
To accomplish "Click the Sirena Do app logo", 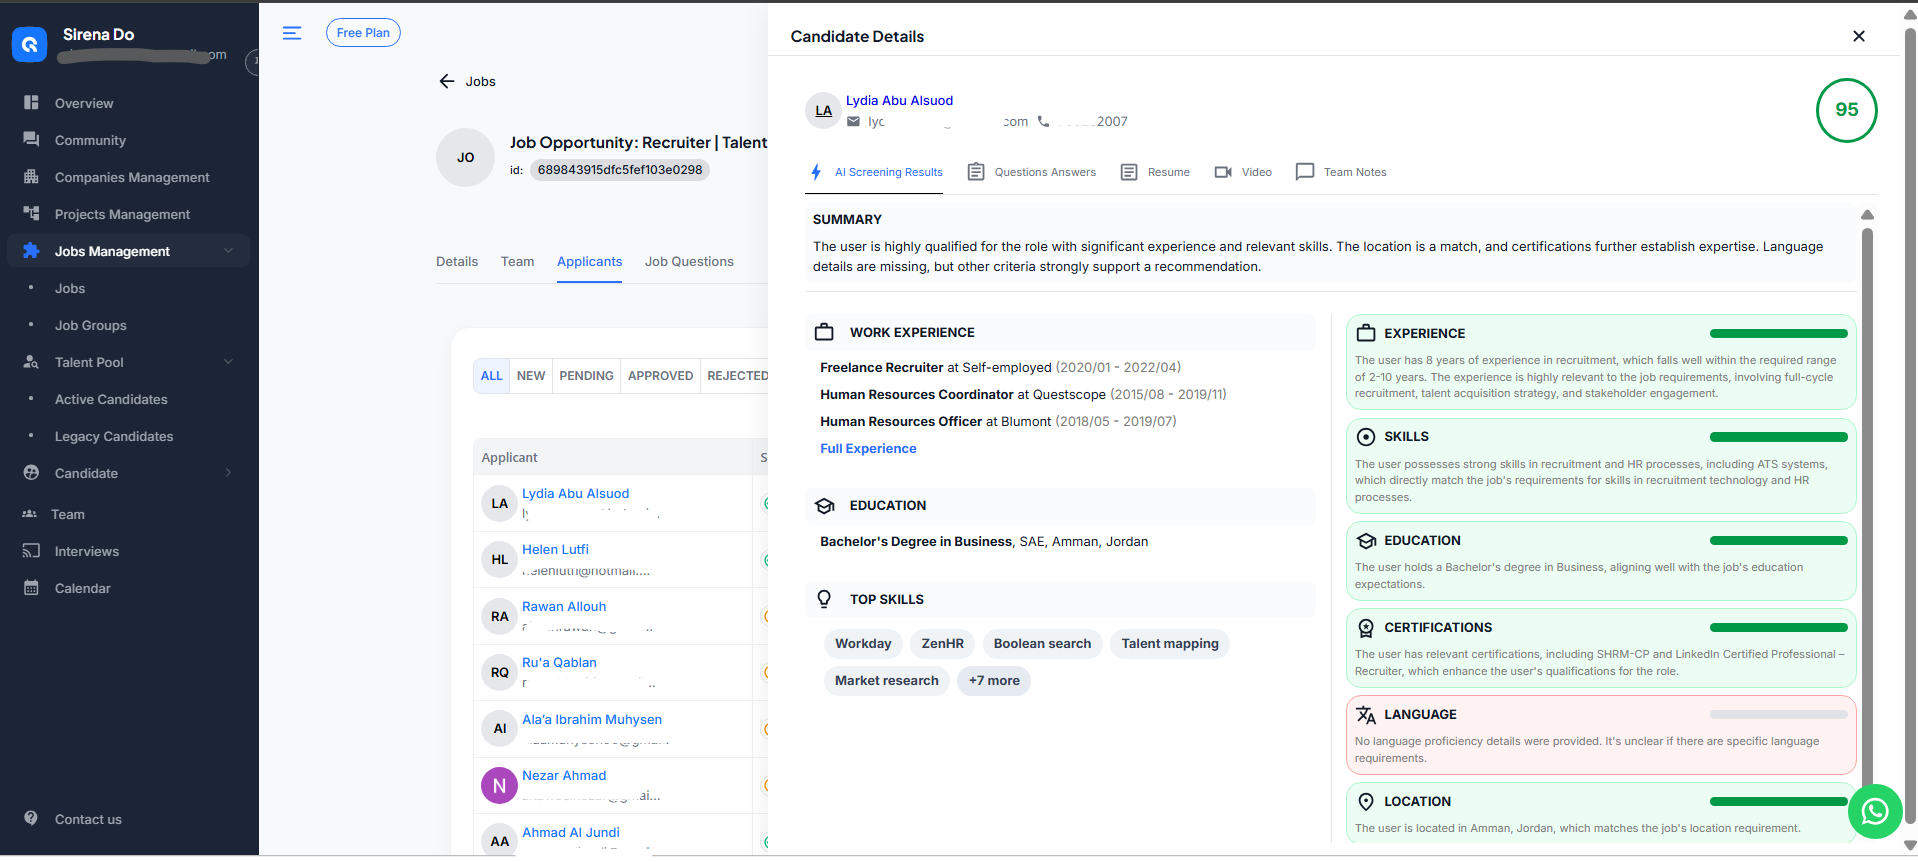I will pyautogui.click(x=29, y=44).
